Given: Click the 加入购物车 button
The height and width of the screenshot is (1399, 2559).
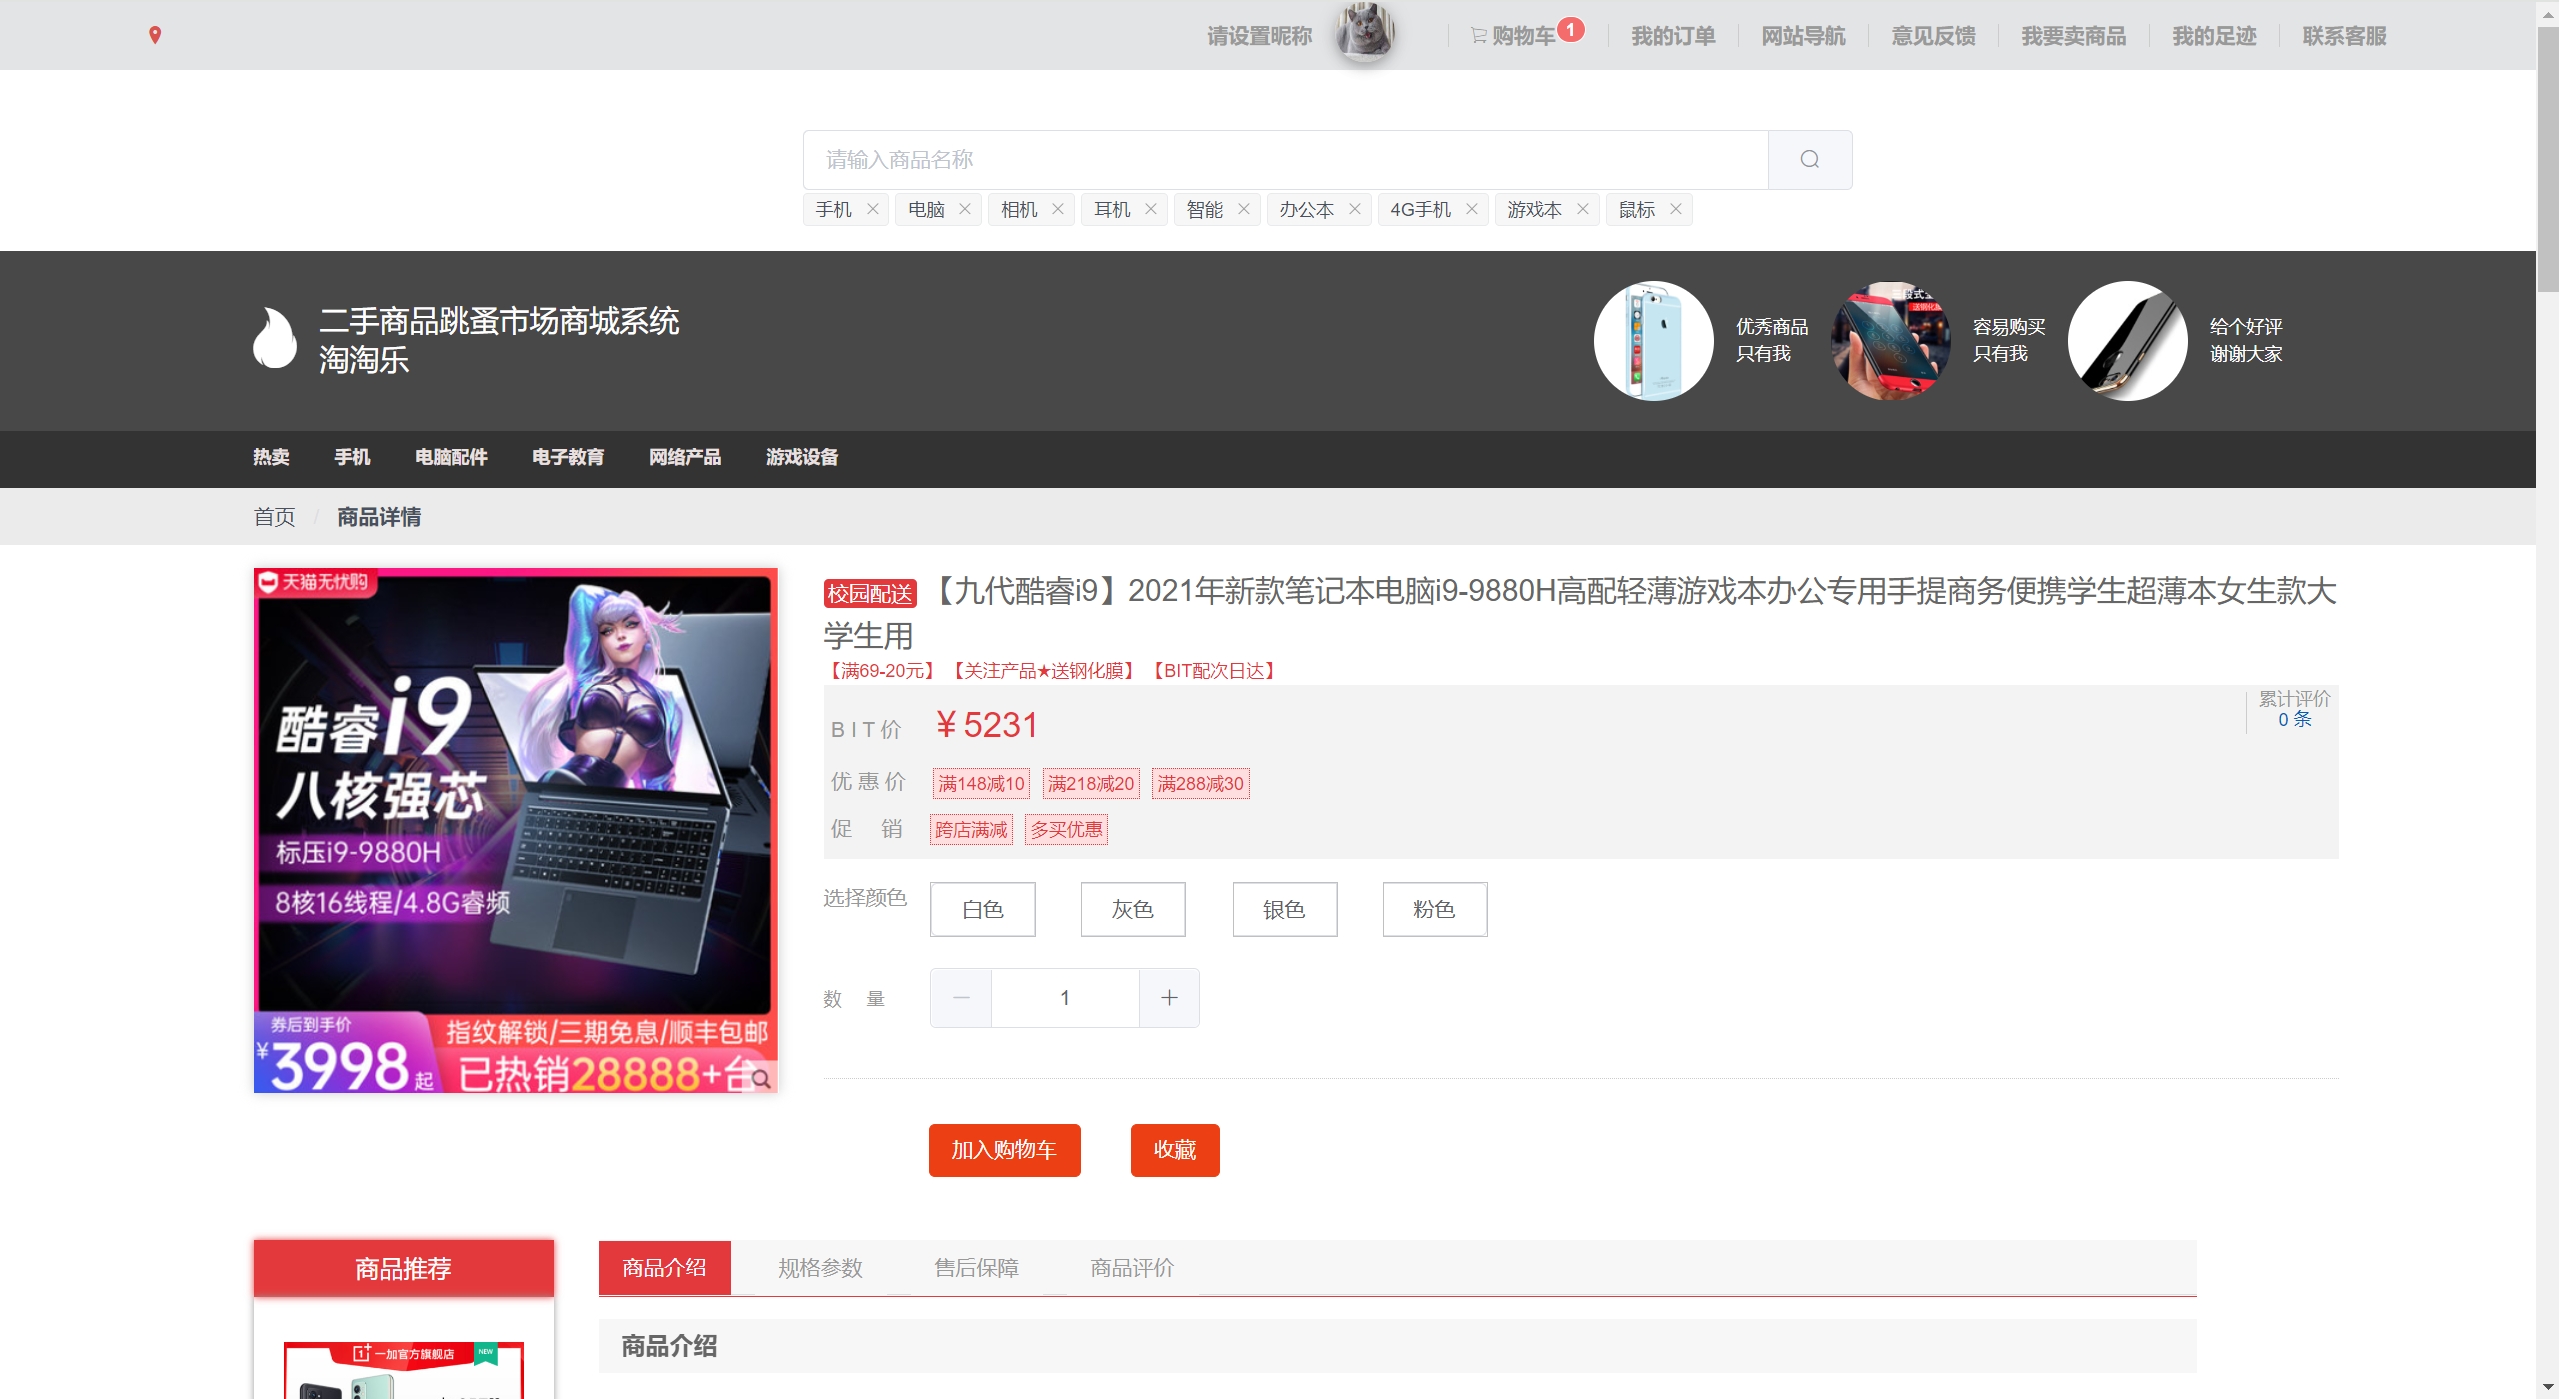Looking at the screenshot, I should 1004,1150.
